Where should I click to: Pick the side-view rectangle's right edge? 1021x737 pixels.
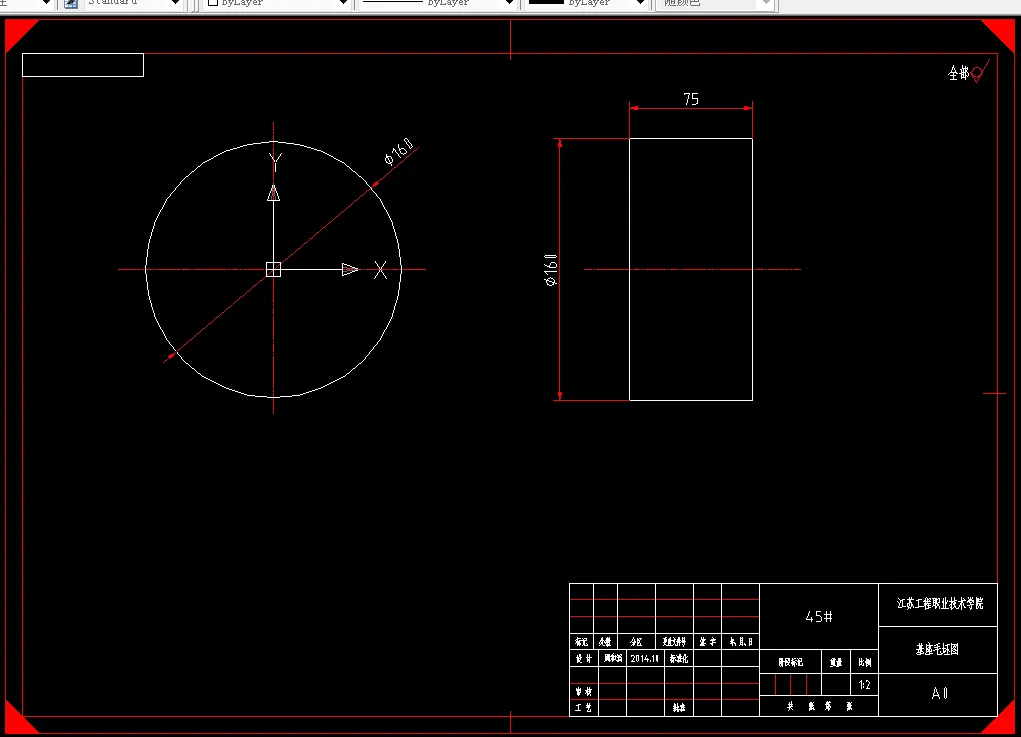[753, 270]
